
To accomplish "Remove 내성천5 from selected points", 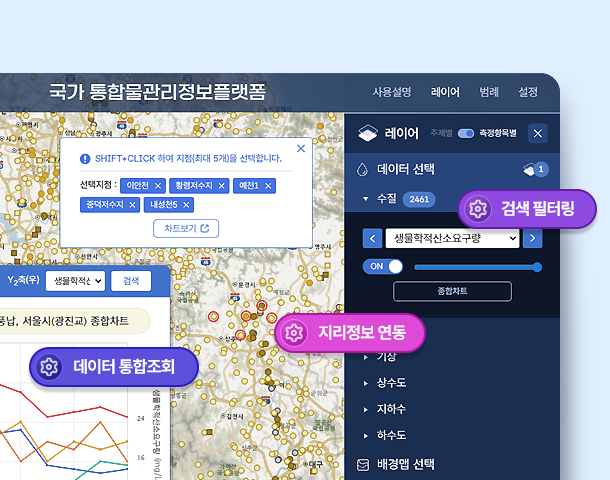I will click(x=186, y=205).
